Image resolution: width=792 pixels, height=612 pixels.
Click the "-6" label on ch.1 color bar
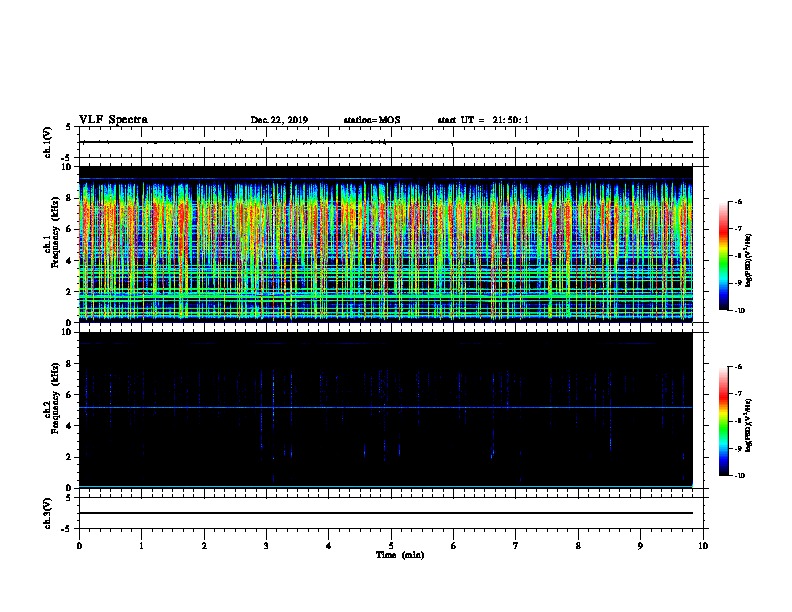click(738, 202)
